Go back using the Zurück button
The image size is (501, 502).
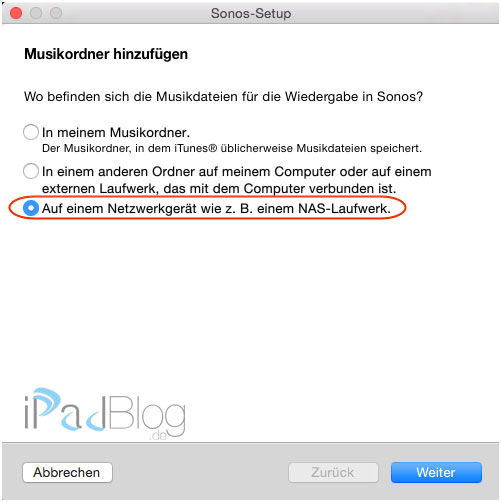click(x=333, y=472)
